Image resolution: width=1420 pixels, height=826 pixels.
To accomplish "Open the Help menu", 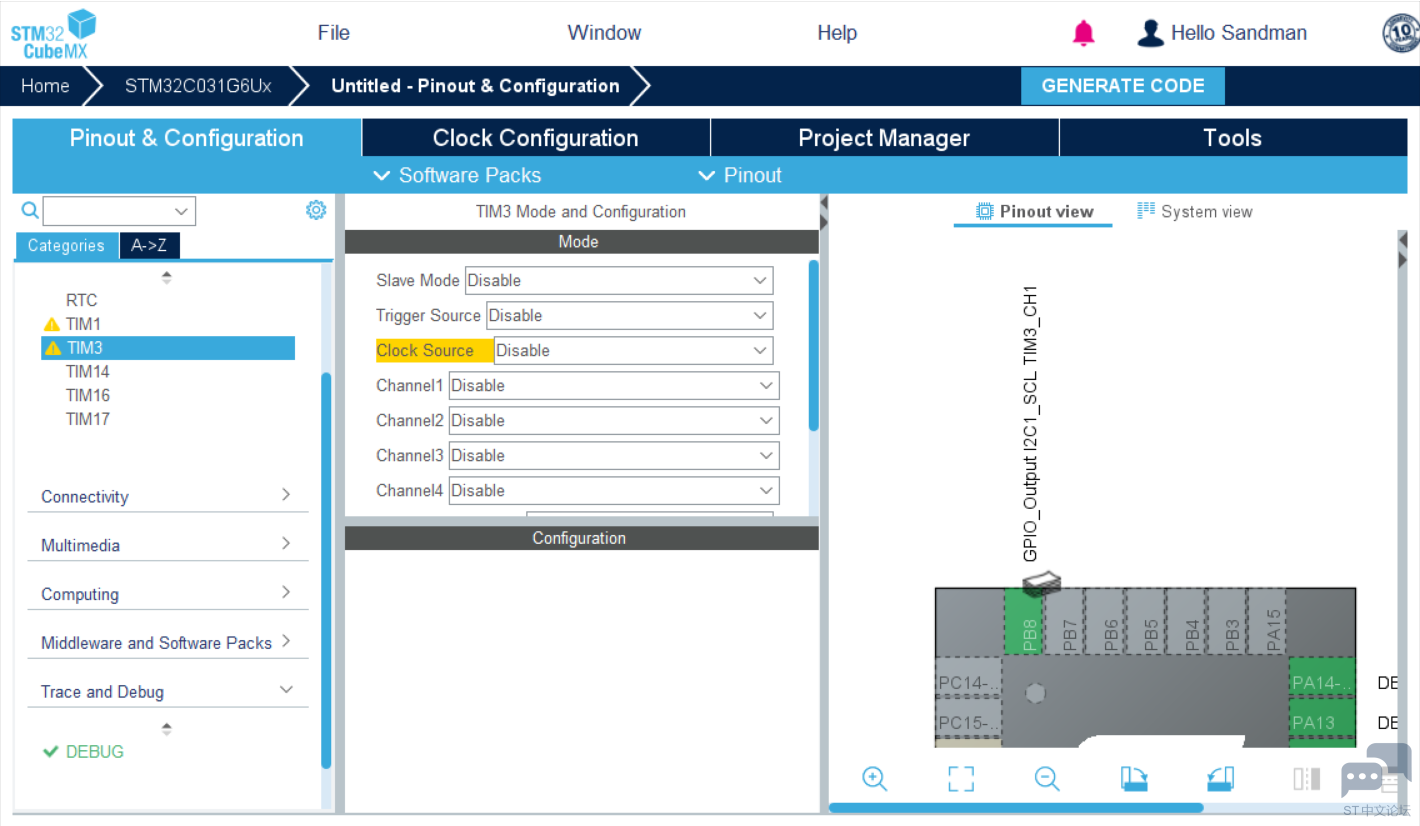I will [837, 33].
